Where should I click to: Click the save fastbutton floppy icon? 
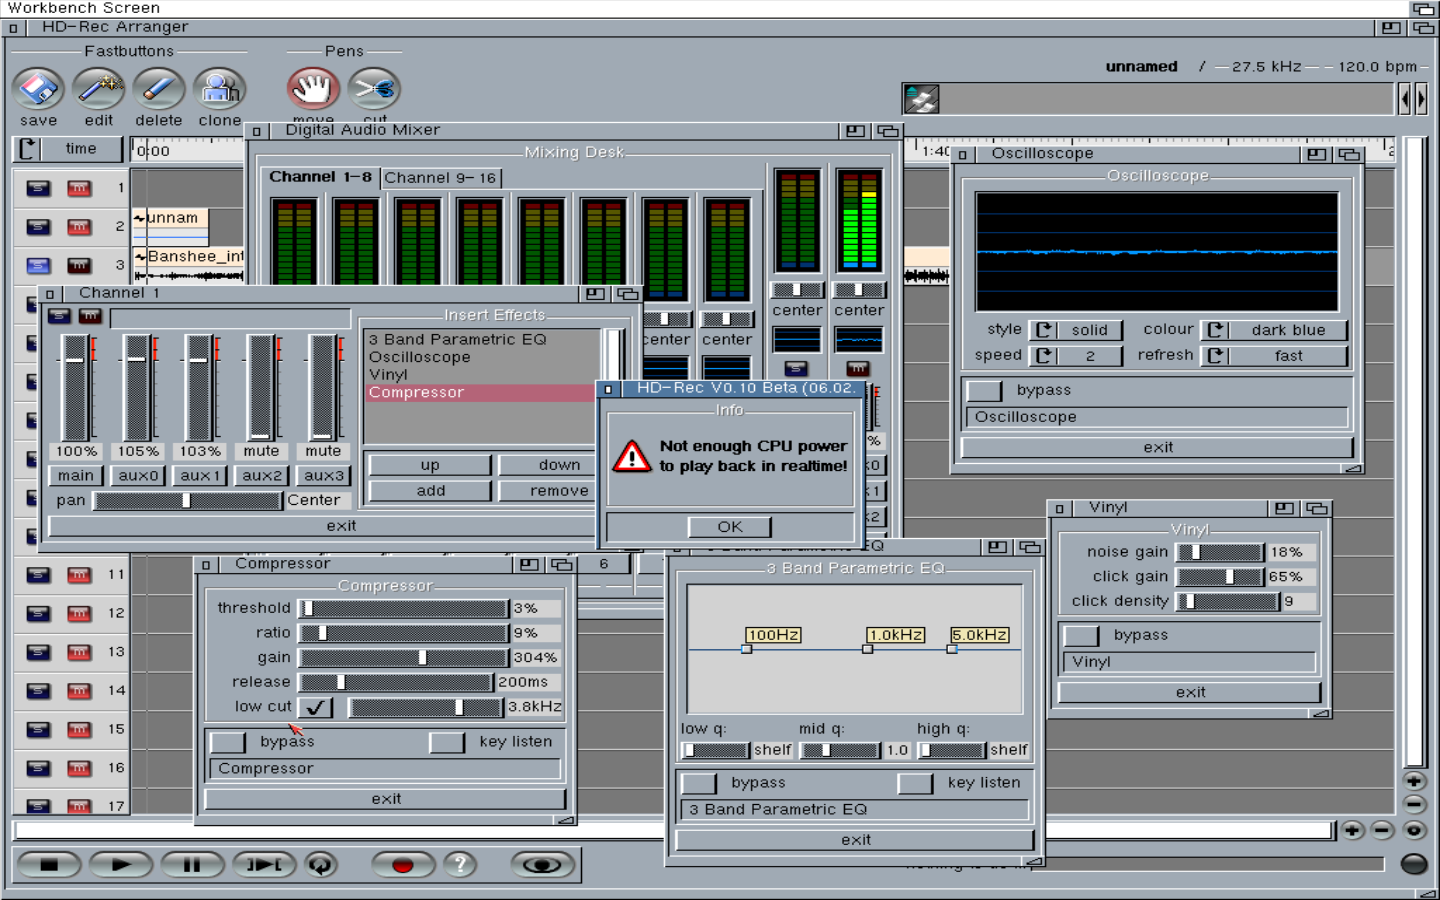tap(38, 89)
